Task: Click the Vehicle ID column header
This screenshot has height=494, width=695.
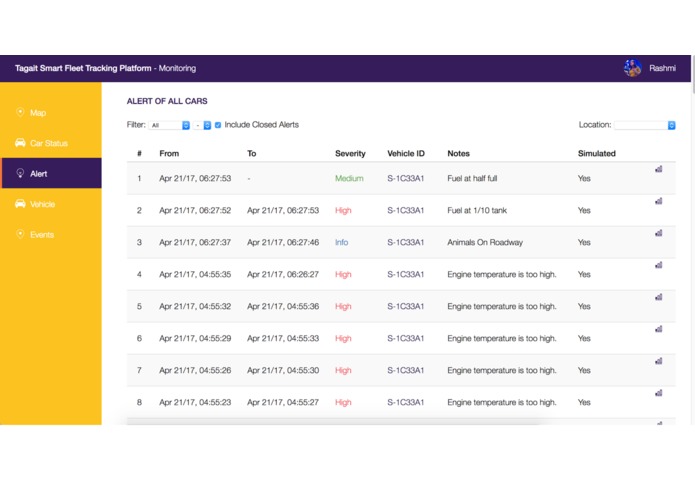Action: point(406,153)
